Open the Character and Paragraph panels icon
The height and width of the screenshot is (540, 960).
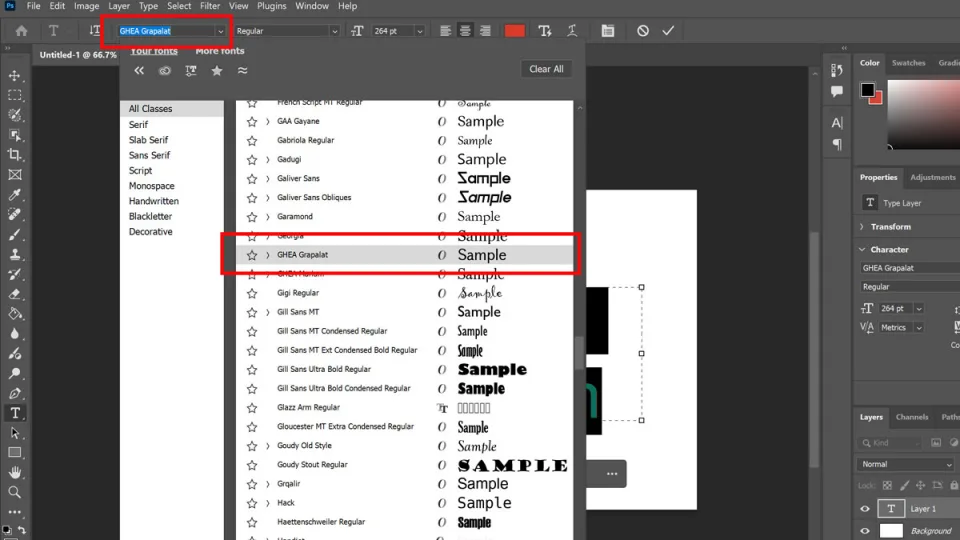point(607,31)
